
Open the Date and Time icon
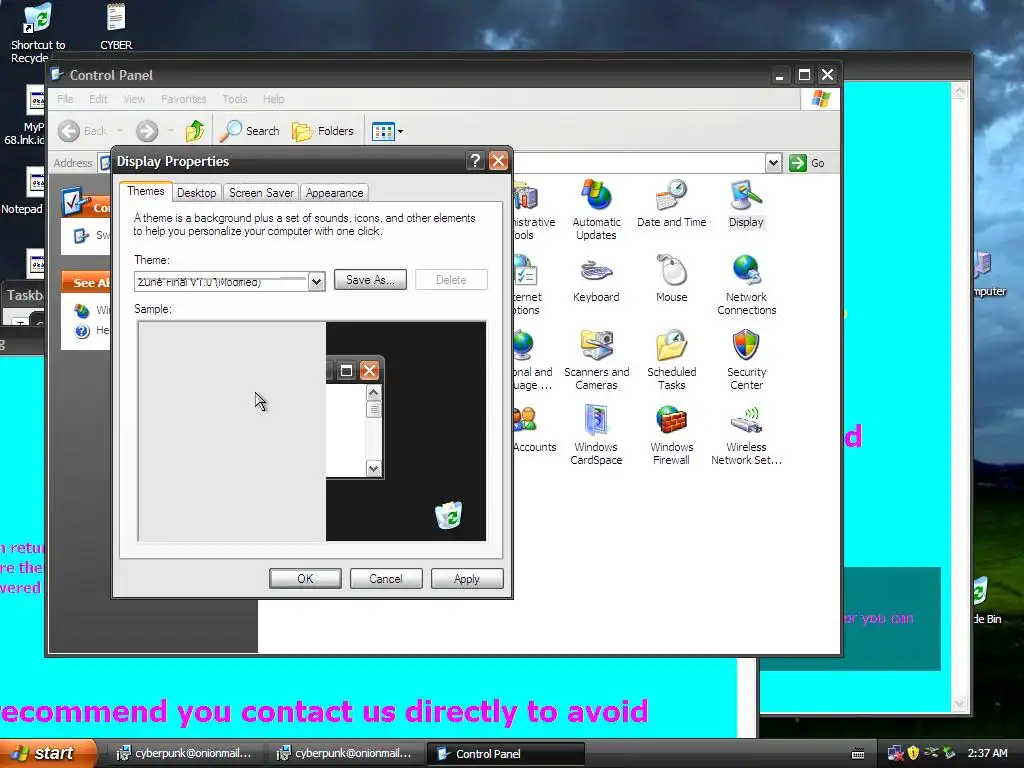[x=671, y=203]
